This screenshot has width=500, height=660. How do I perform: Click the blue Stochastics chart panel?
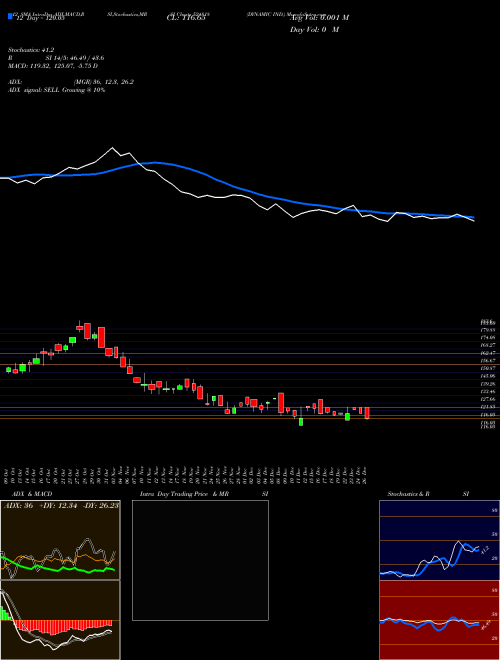[x=439, y=540]
